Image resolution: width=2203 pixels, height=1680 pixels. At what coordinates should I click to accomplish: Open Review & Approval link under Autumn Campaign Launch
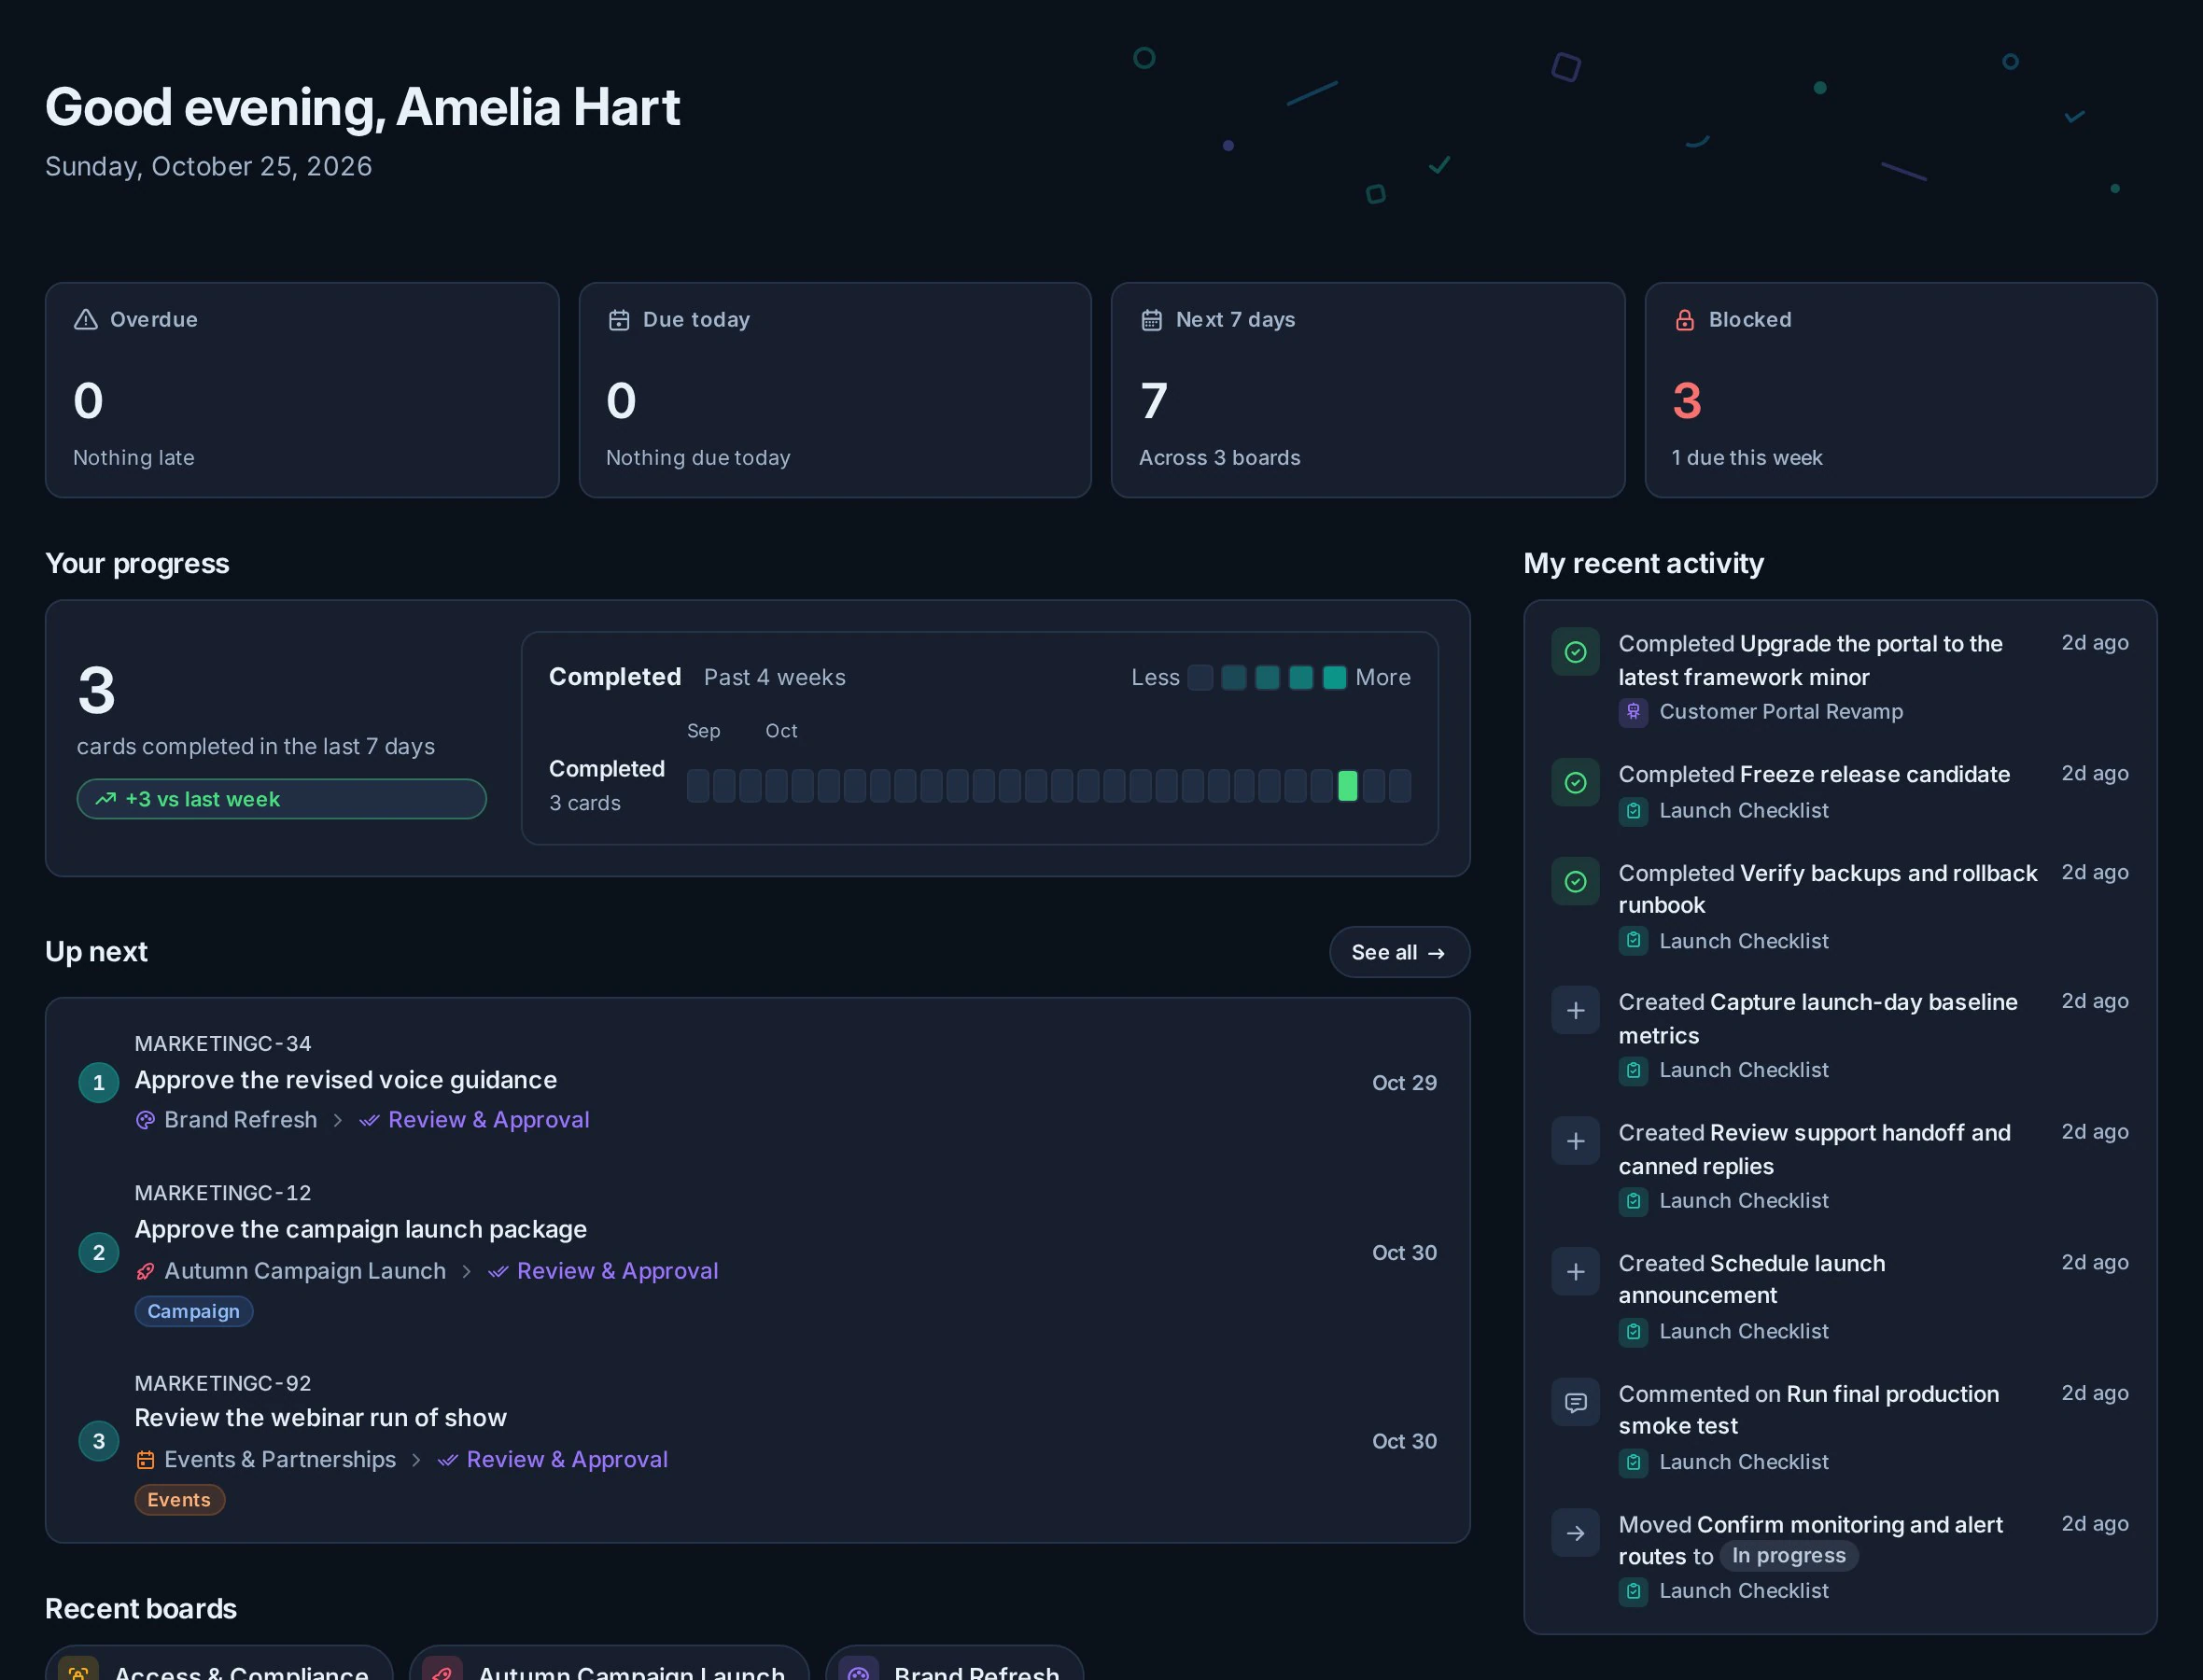(603, 1271)
